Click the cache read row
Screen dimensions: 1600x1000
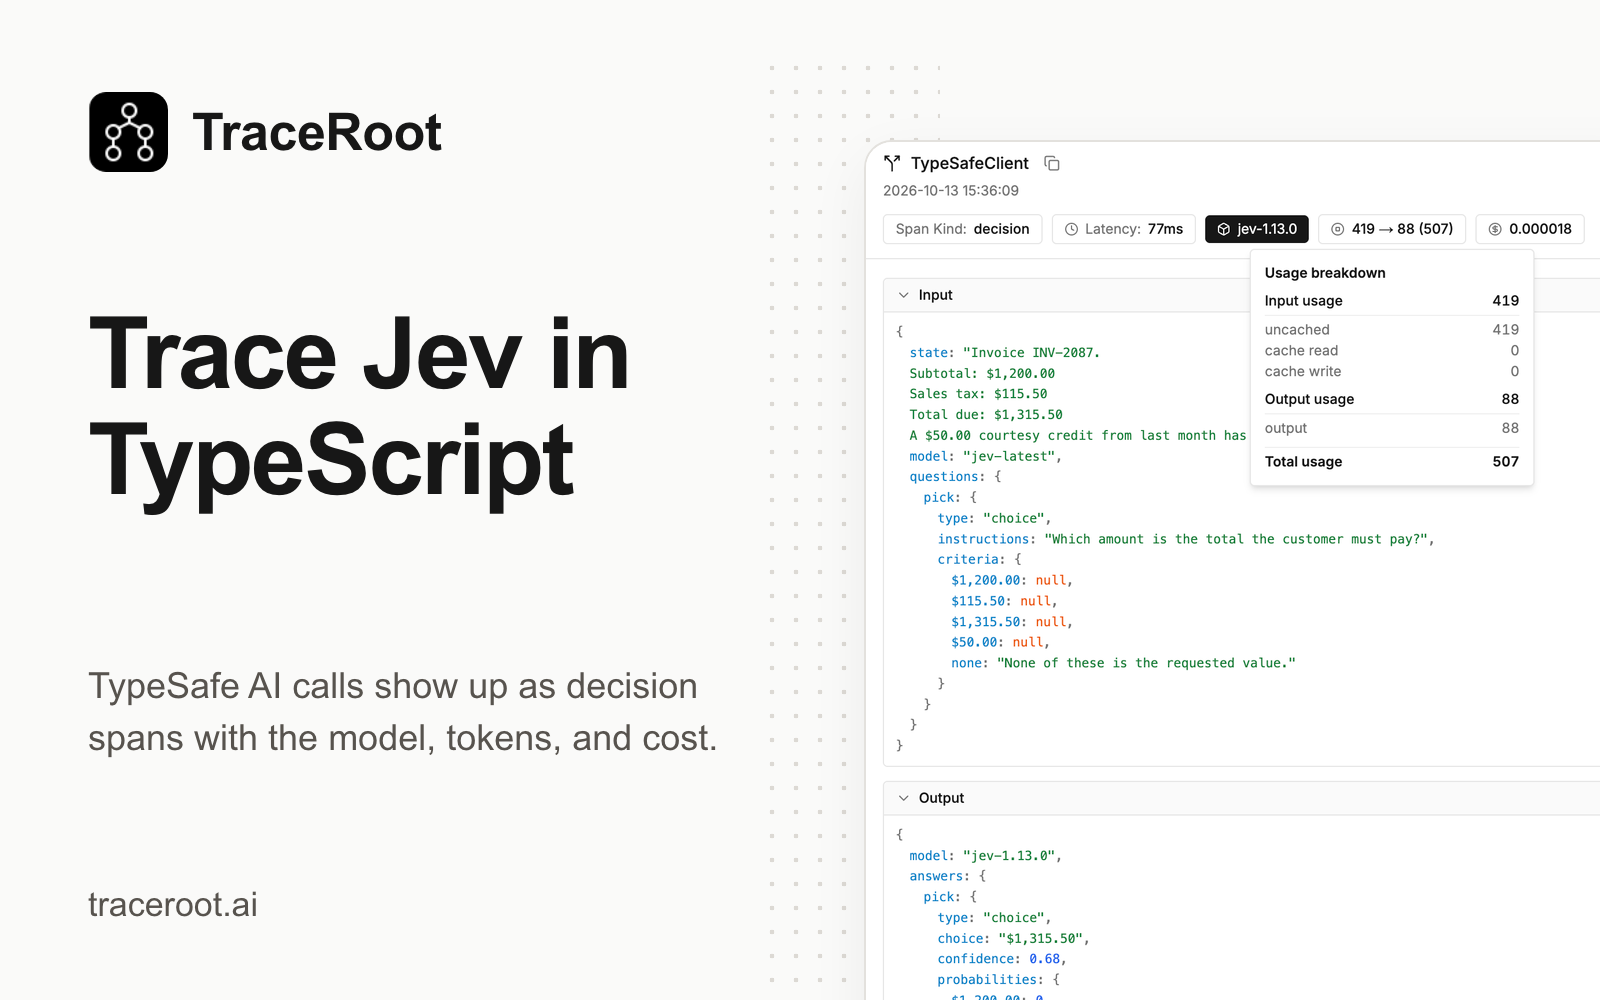[1392, 351]
